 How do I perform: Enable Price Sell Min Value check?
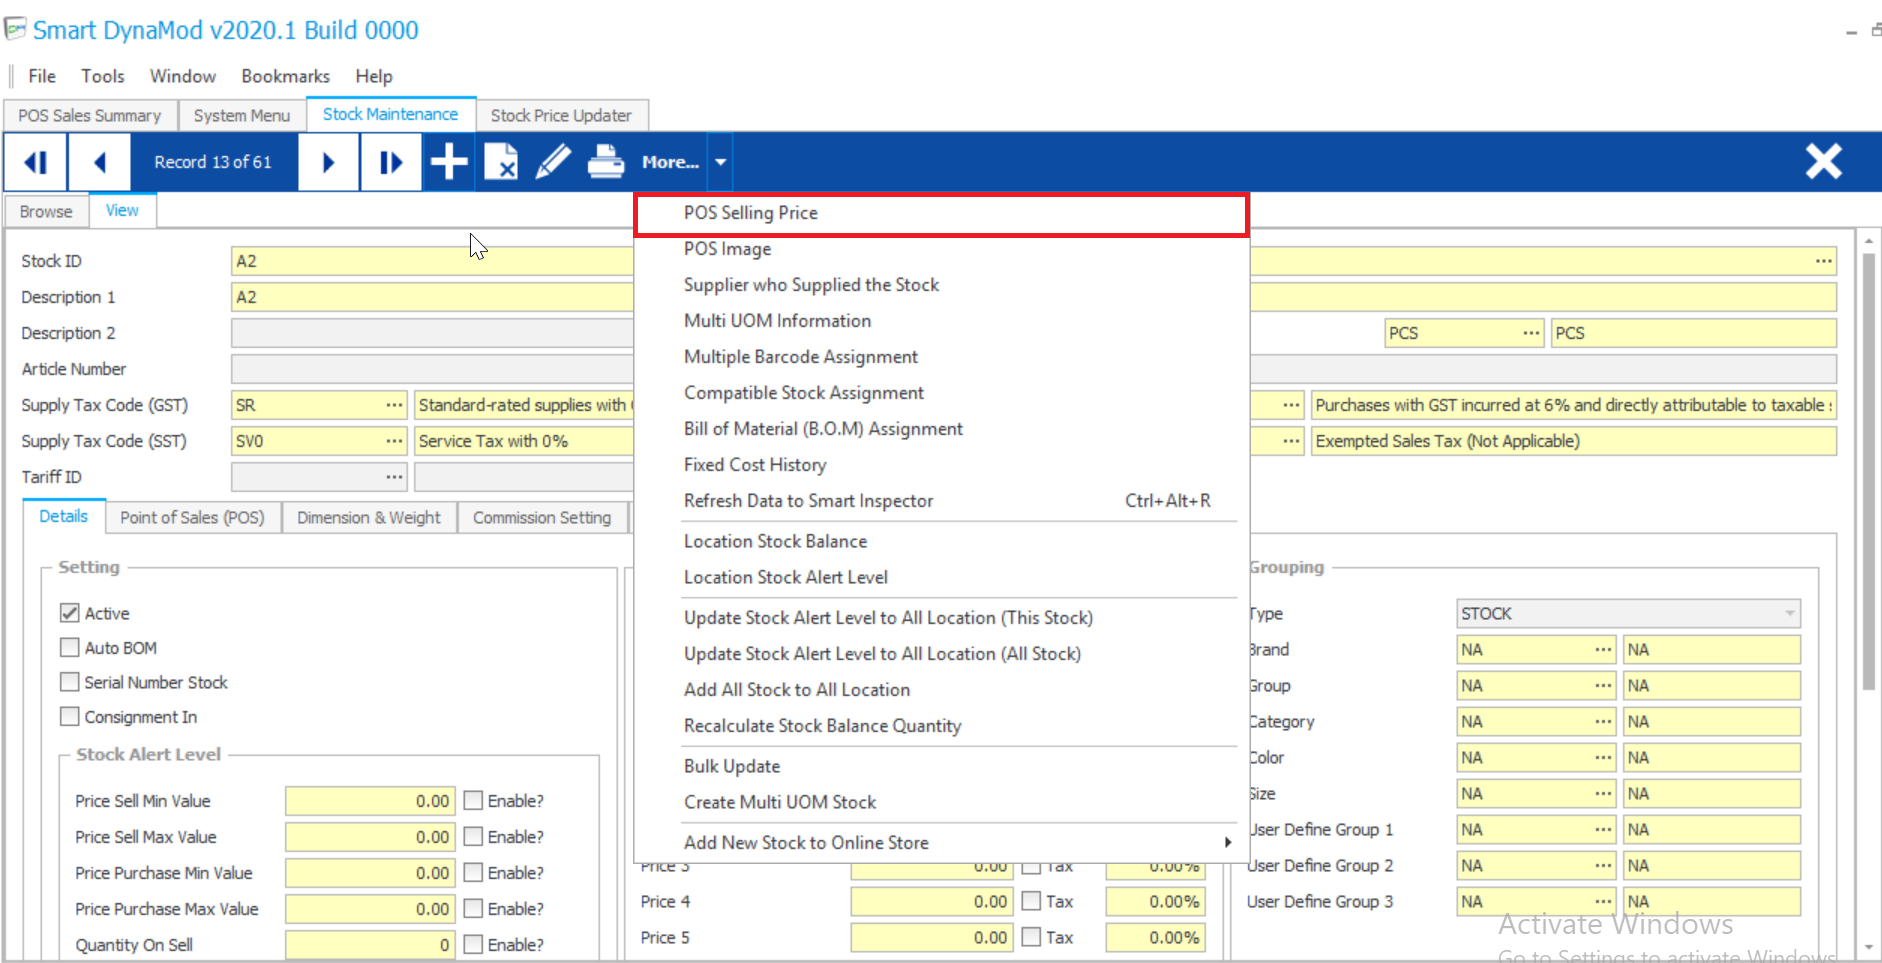click(473, 801)
